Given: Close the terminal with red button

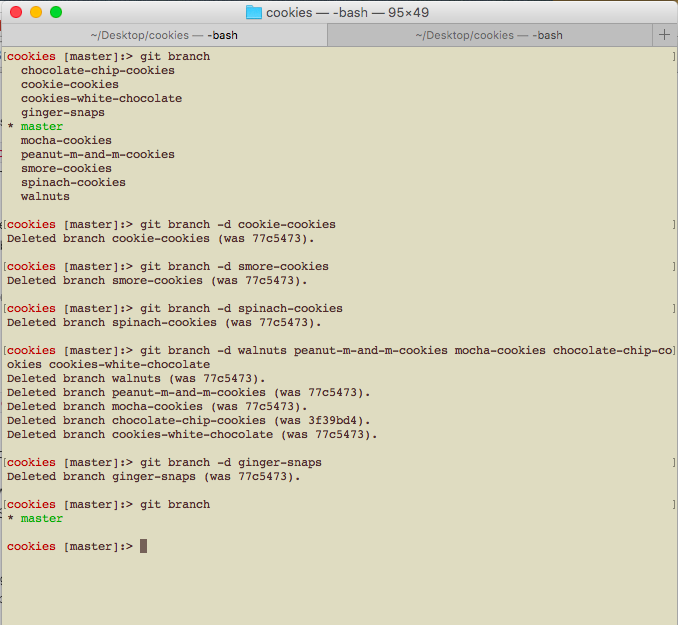Looking at the screenshot, I should pyautogui.click(x=16, y=12).
